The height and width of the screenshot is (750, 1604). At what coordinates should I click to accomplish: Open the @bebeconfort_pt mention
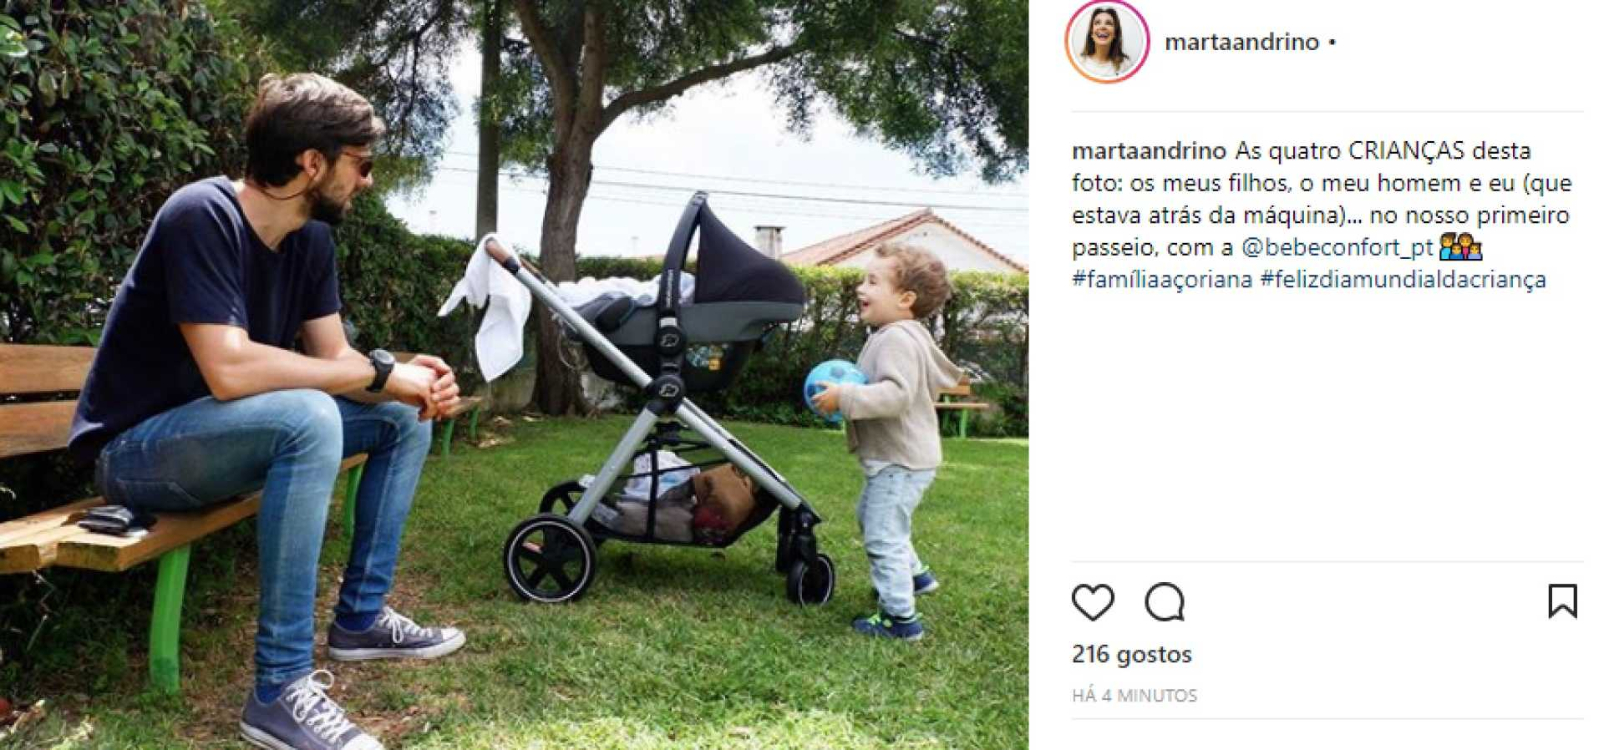tap(1337, 247)
